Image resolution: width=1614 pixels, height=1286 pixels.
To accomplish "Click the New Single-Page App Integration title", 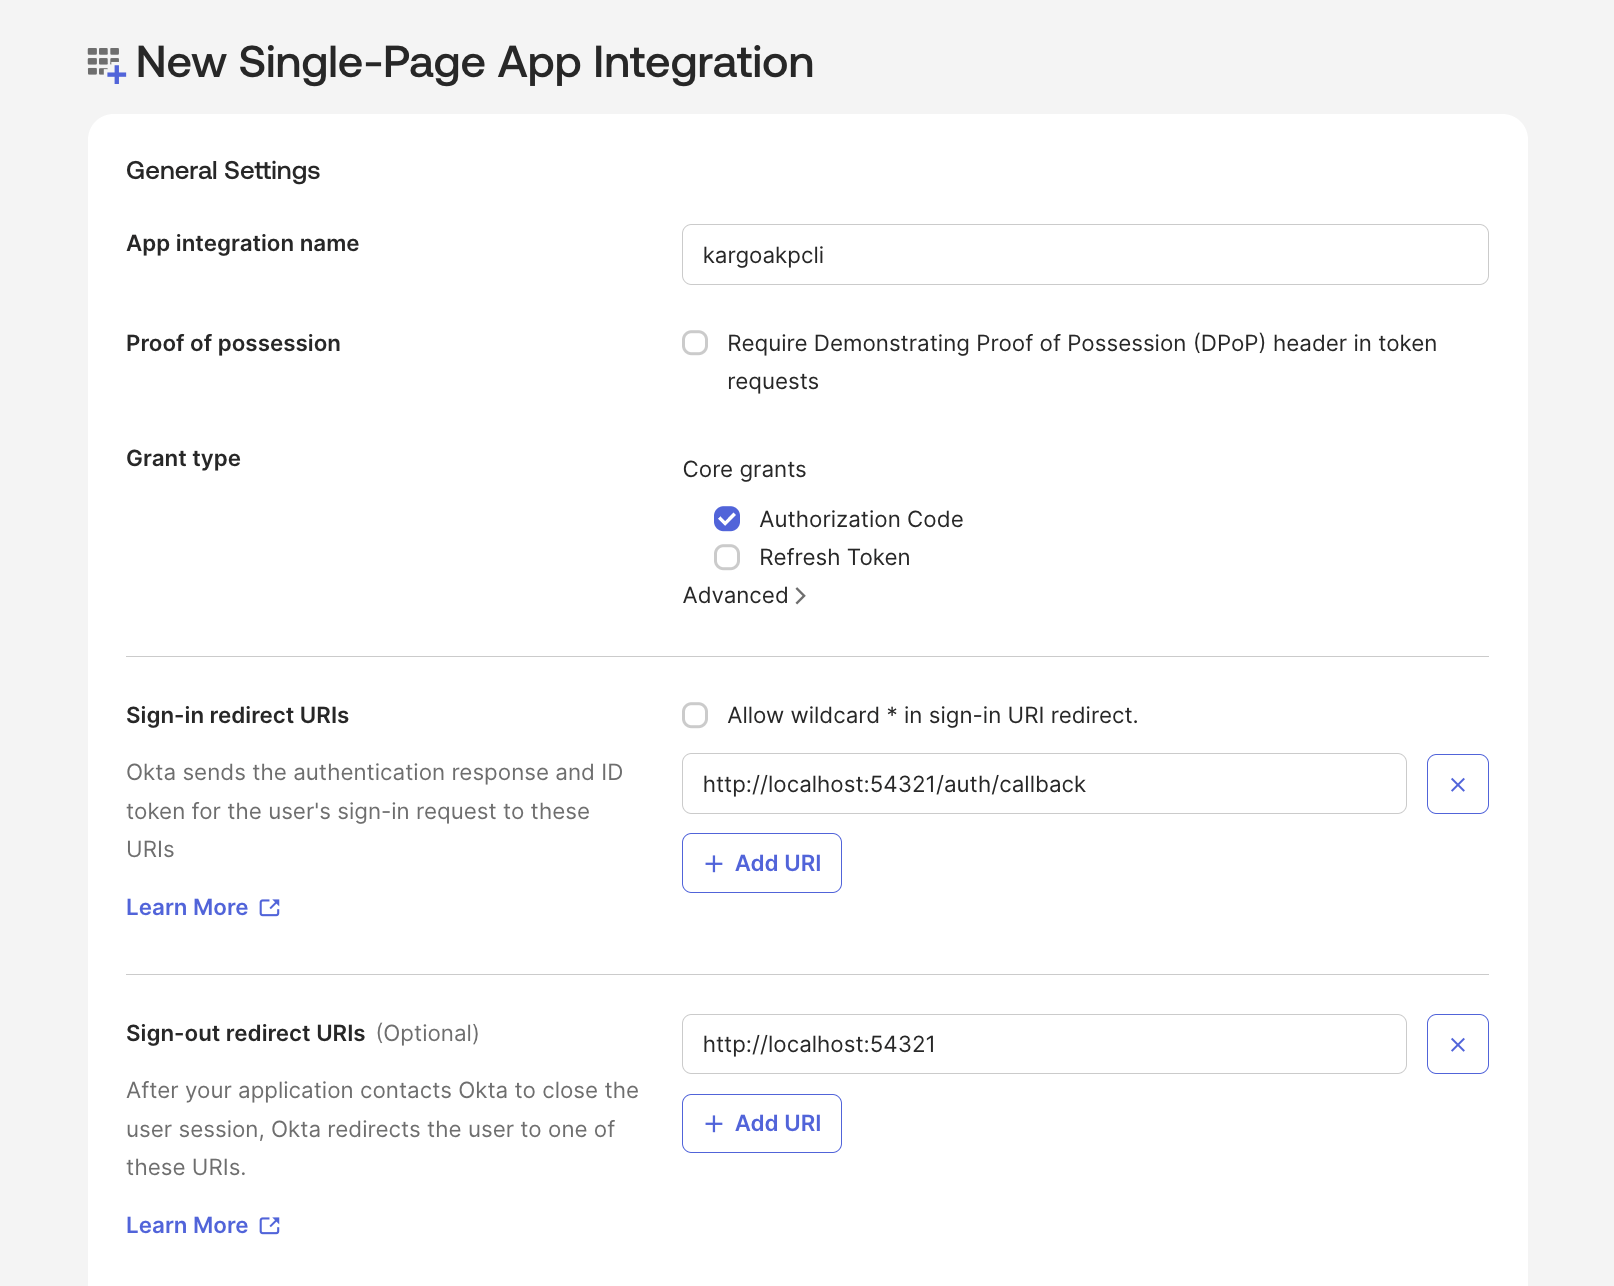I will tap(475, 62).
